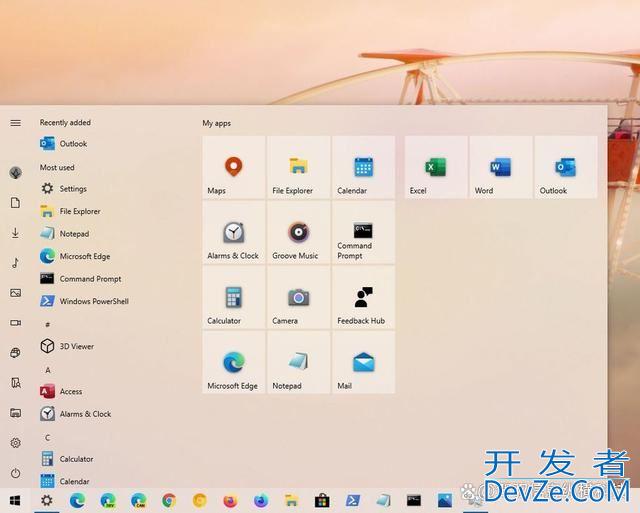Image resolution: width=640 pixels, height=513 pixels.
Task: Open Microsoft Edge in Most used list
Action: click(x=75, y=256)
